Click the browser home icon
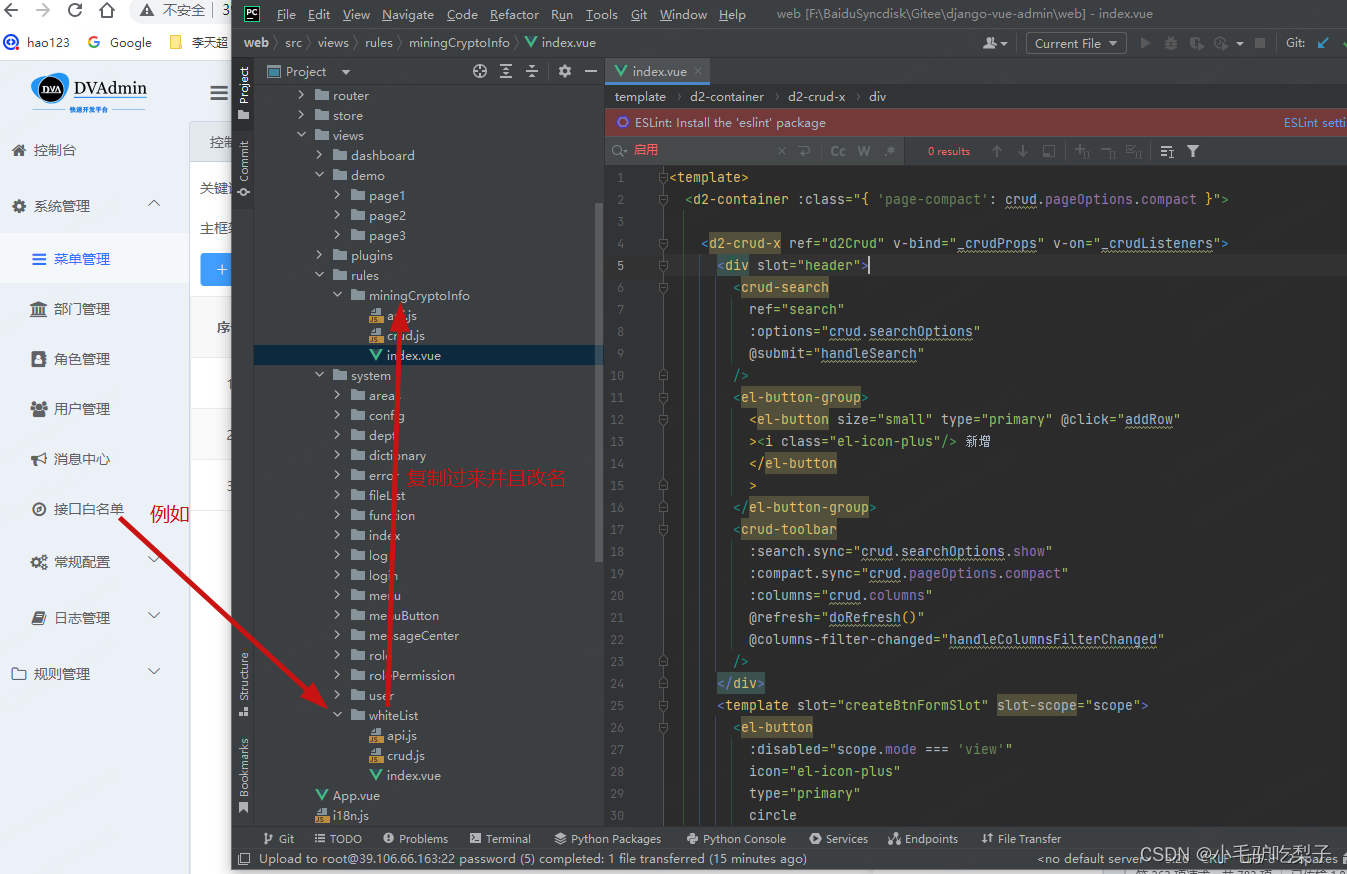The width and height of the screenshot is (1347, 874). tap(107, 11)
